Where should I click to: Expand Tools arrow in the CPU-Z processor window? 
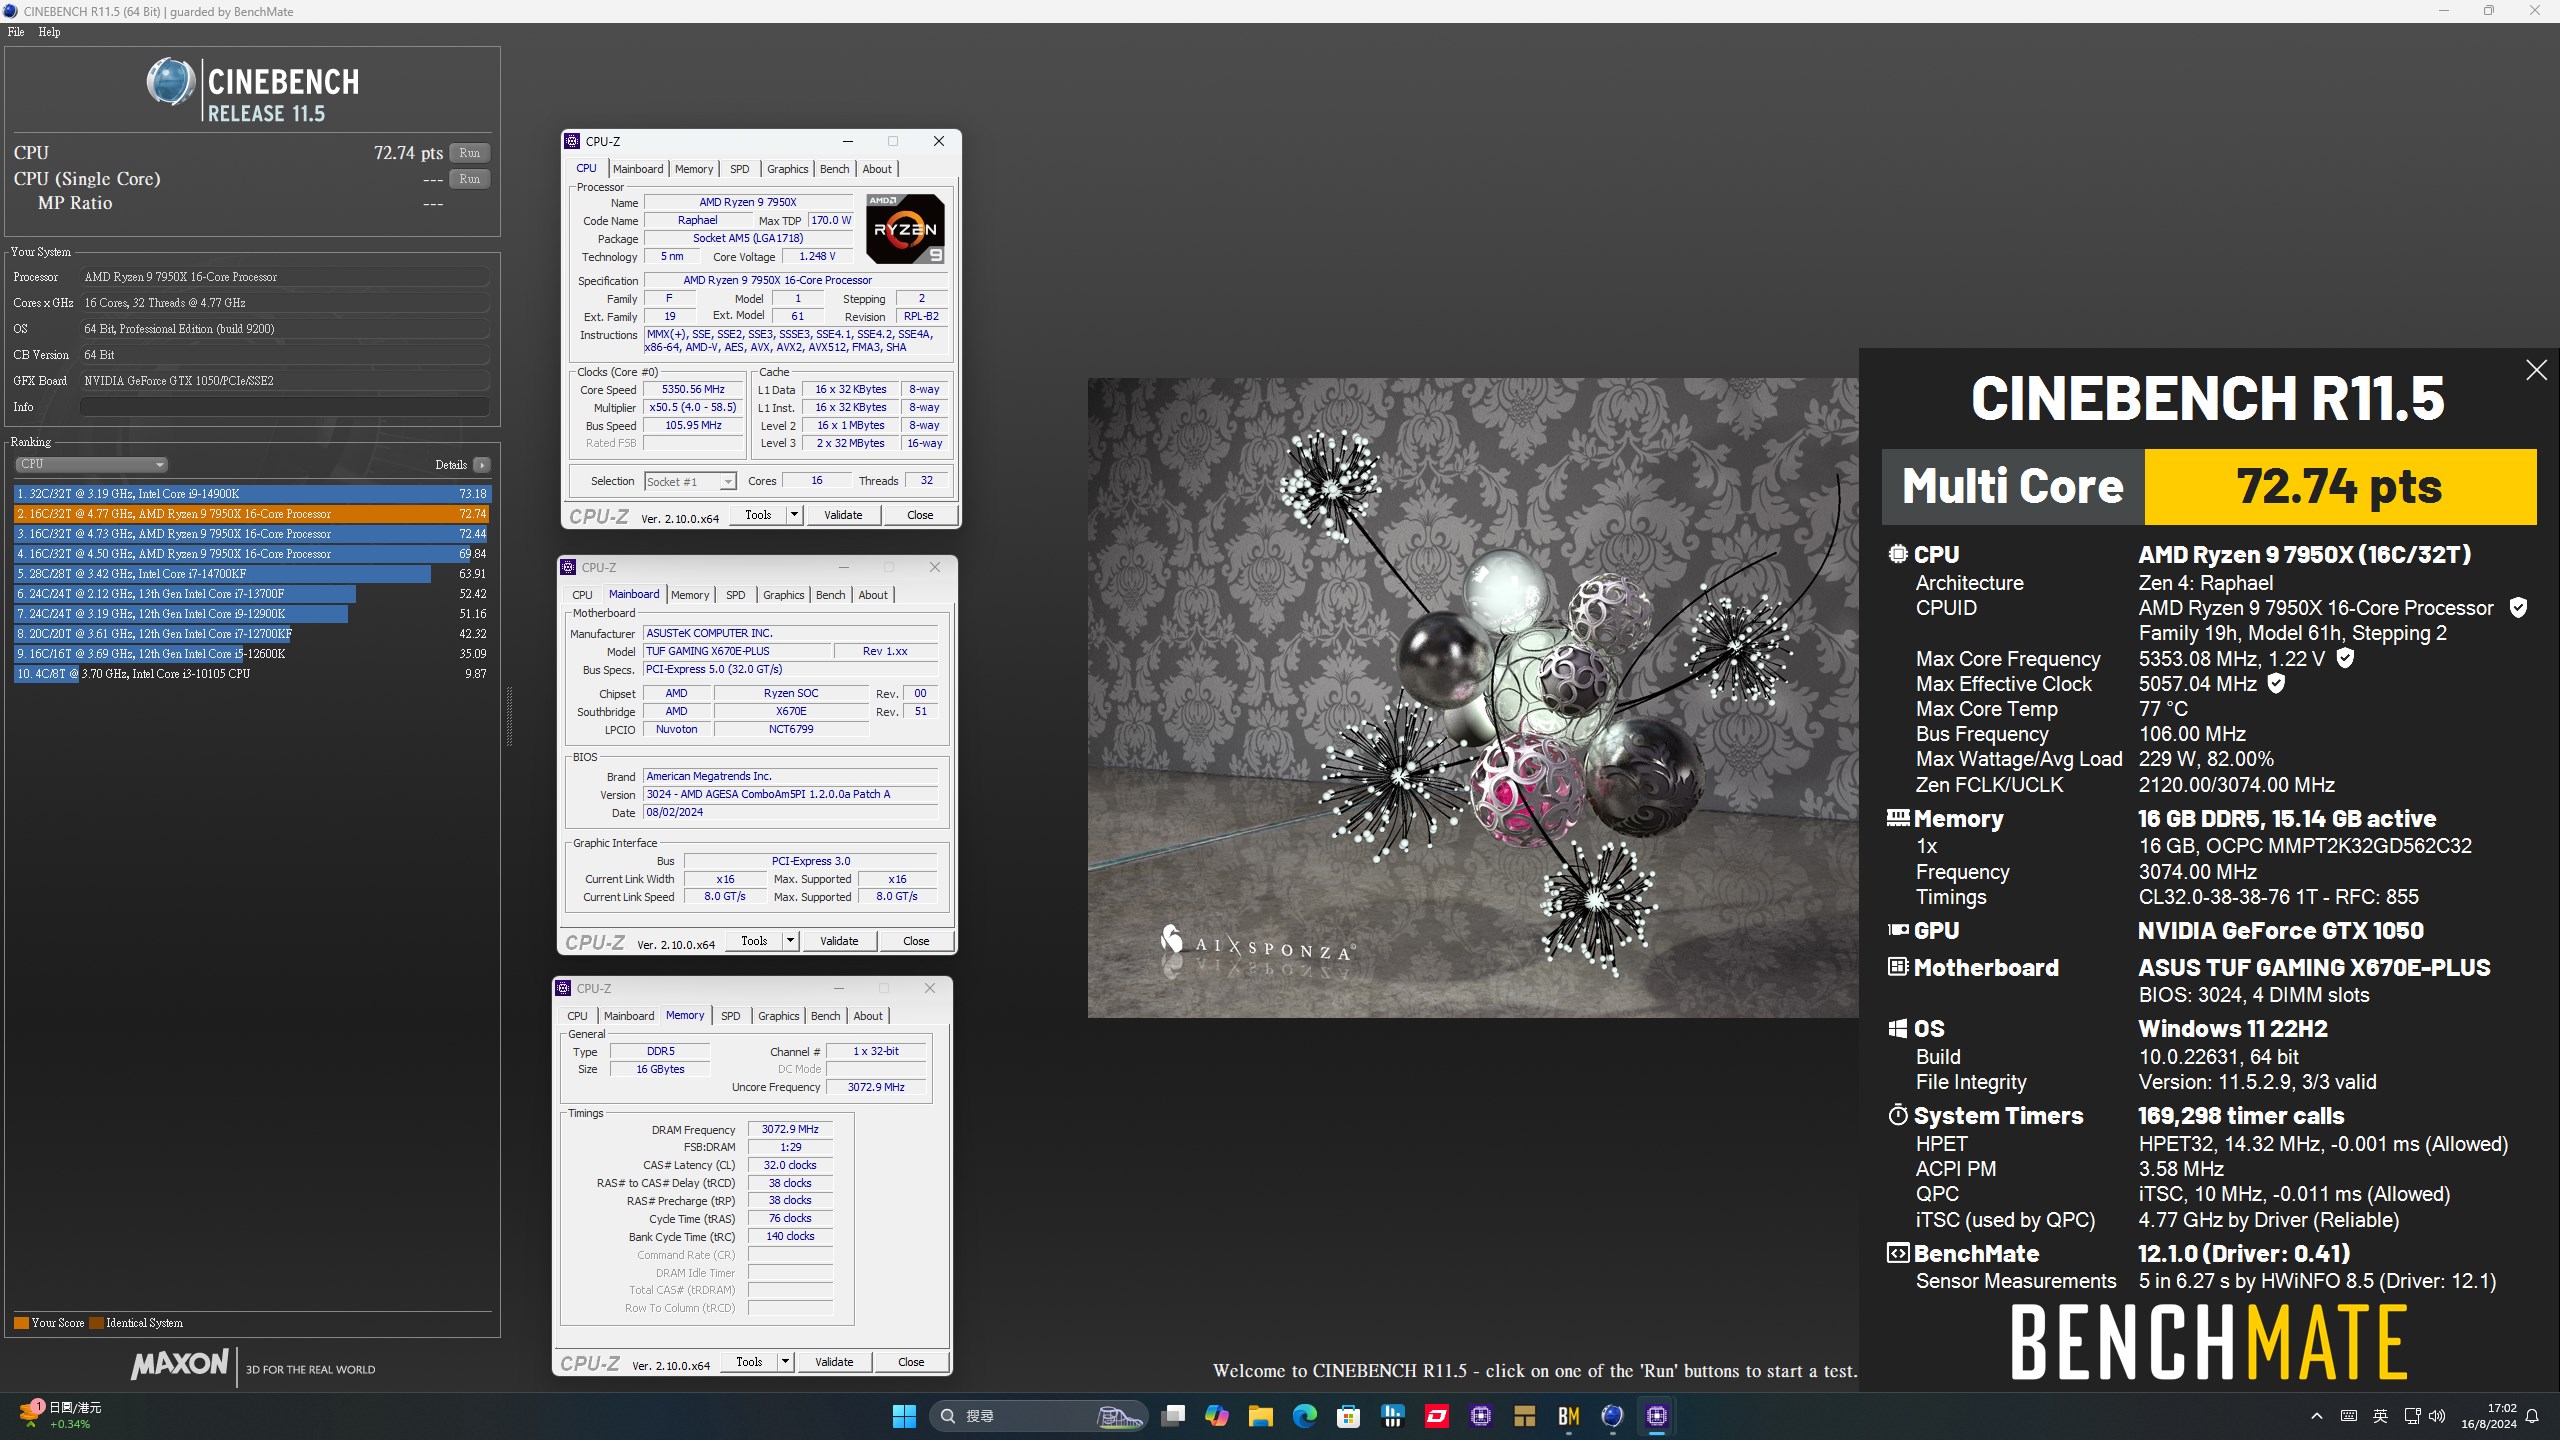794,515
